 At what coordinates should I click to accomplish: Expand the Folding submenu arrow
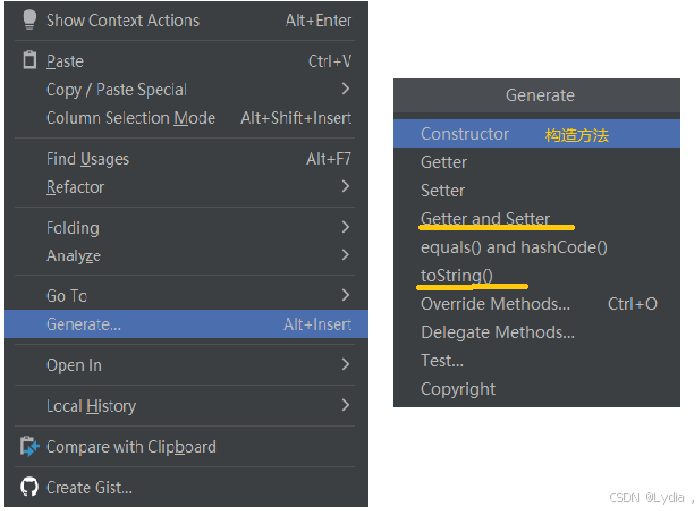pos(345,227)
